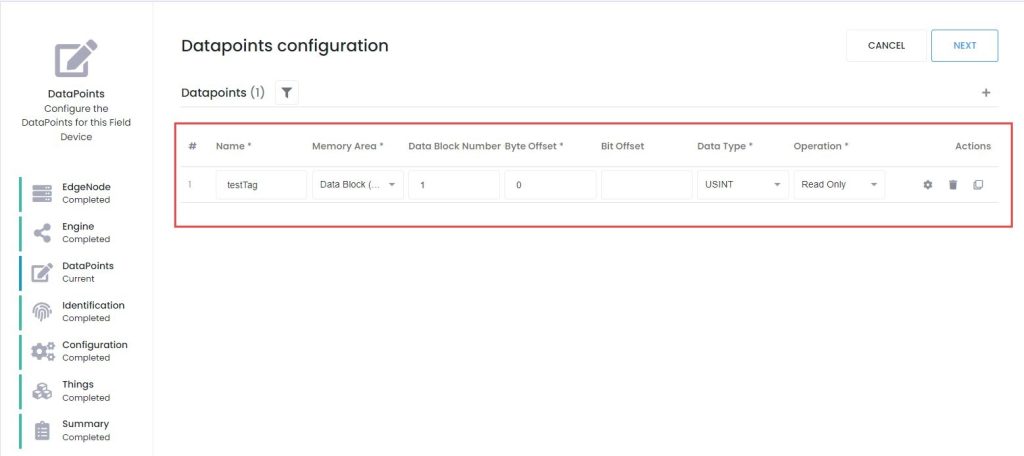Click the NEXT button
This screenshot has width=1024, height=456.
point(965,46)
